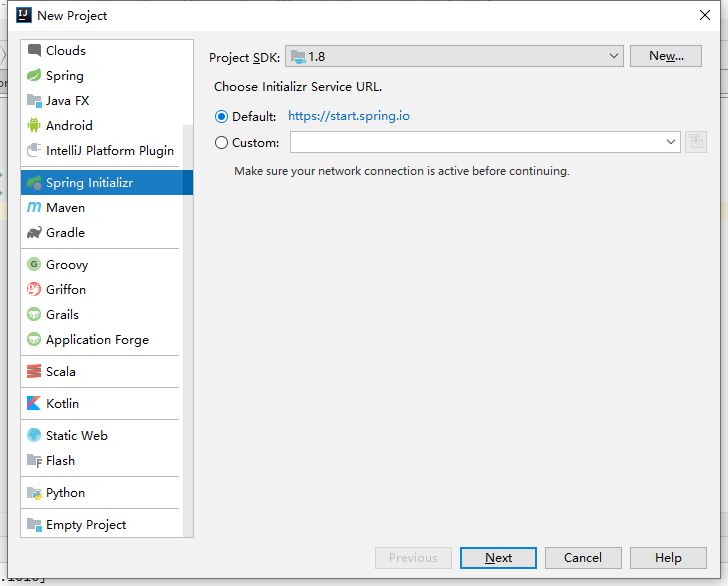The image size is (728, 586).
Task: Click inside the Custom URL text field
Action: (x=475, y=143)
